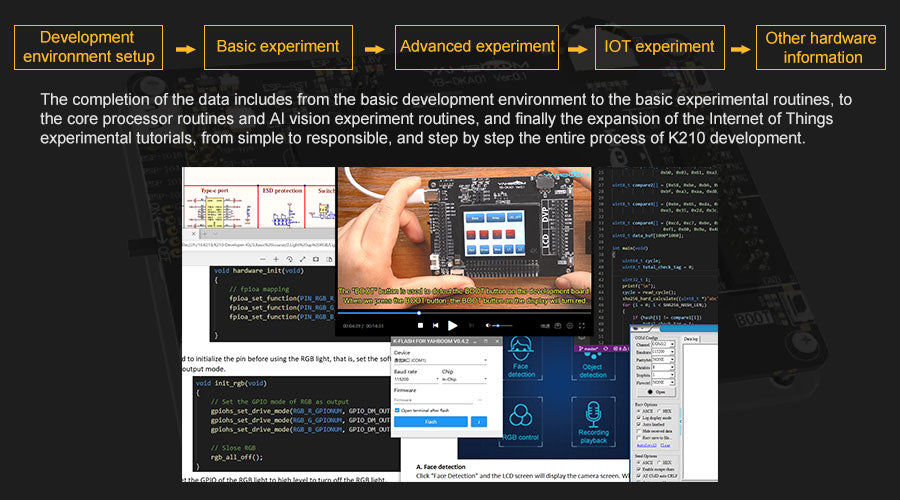Toggle the video player fullscreen icon
Screen dimensions: 900x500
pos(580,325)
